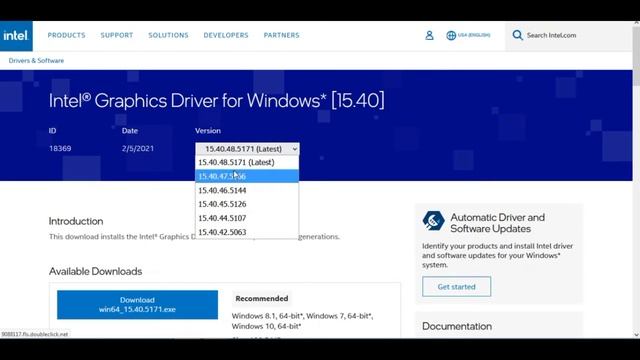Open the user account icon
This screenshot has height=360, width=640.
429,35
